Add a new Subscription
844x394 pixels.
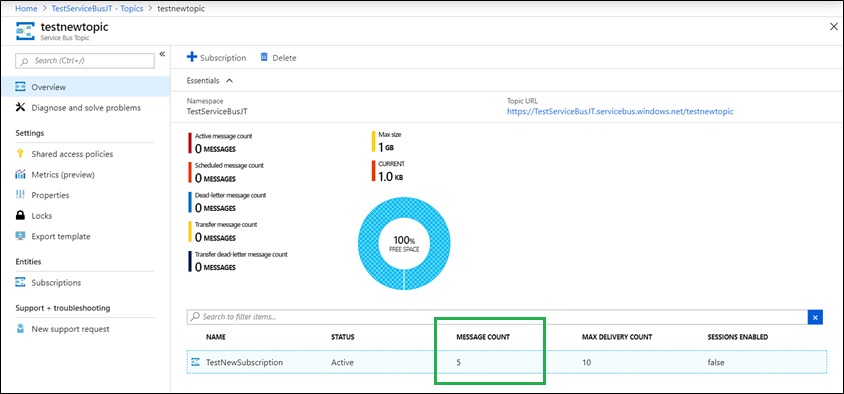[216, 57]
